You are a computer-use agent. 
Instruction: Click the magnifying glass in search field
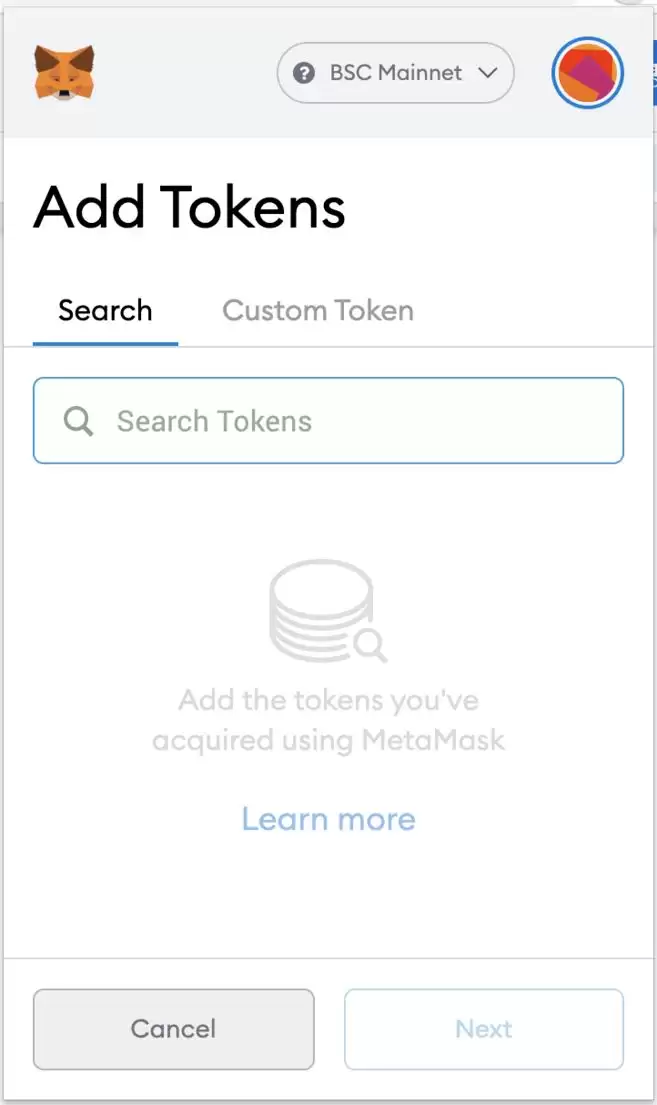tap(79, 421)
